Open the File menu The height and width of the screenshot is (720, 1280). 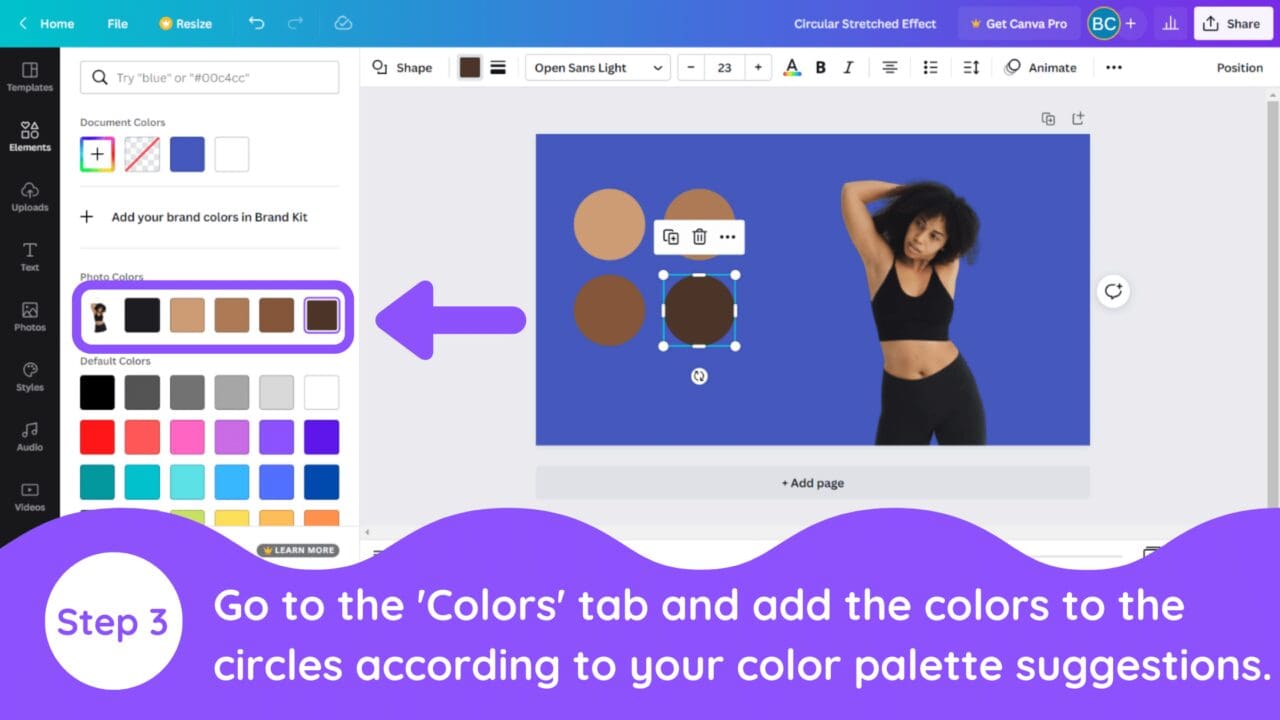(x=117, y=23)
